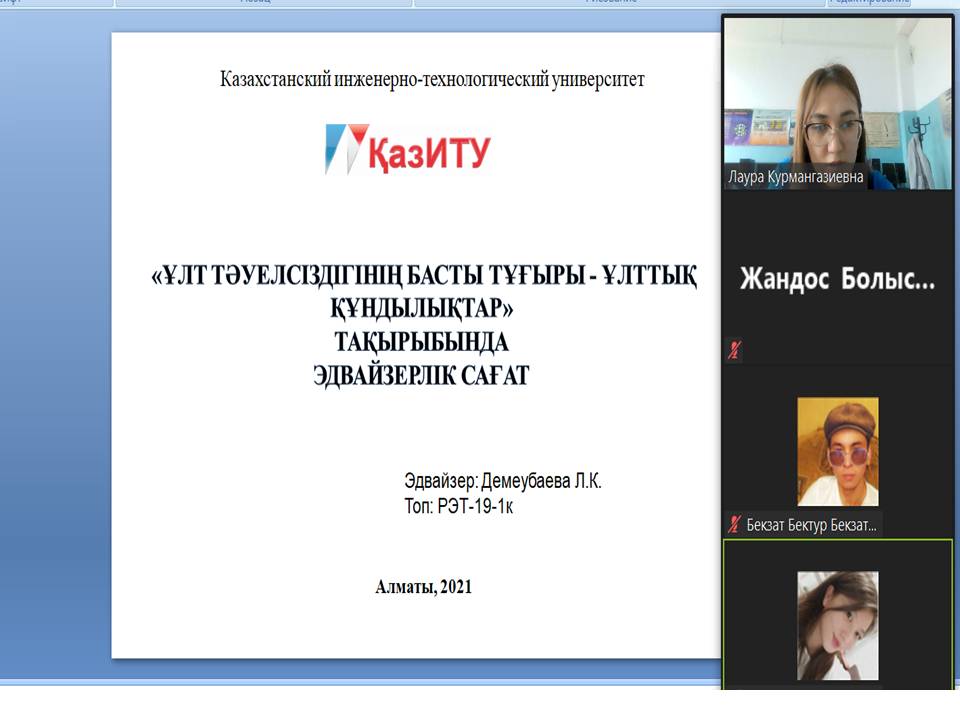Click the ЭДВАЙЗЕРЛІК САҒАТ line on the slide
960x720 pixels.
click(x=422, y=376)
